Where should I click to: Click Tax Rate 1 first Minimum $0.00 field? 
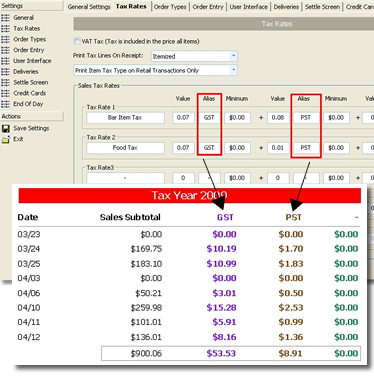pos(237,118)
